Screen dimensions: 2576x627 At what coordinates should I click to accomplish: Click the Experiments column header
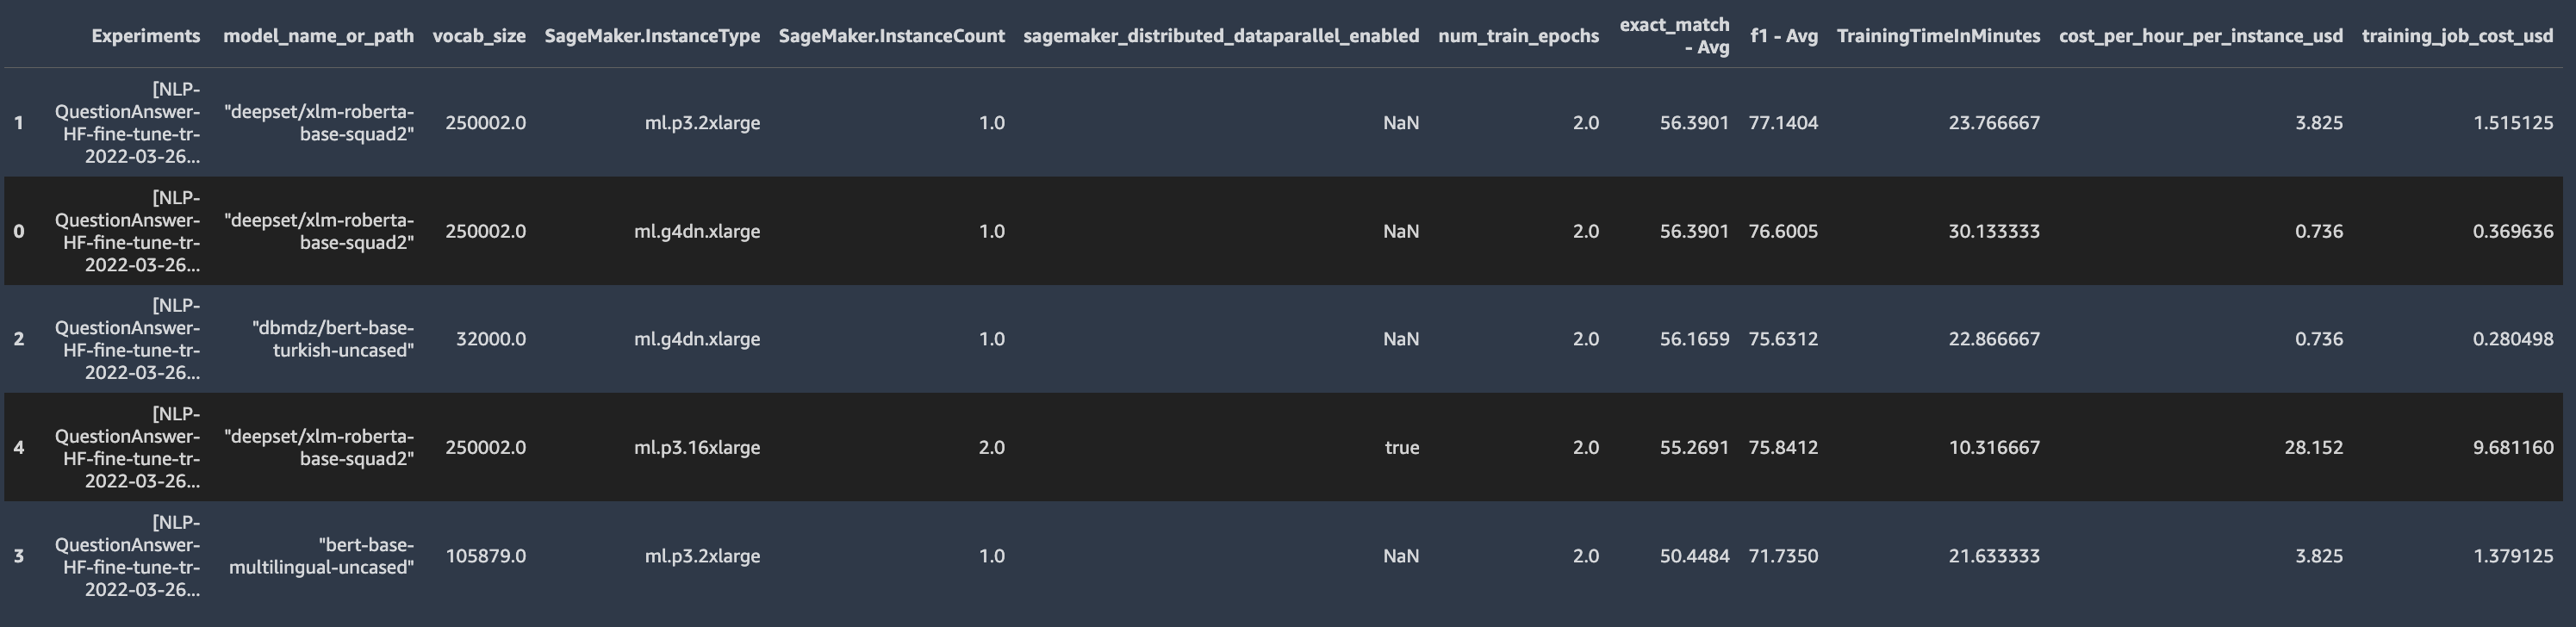click(x=145, y=36)
